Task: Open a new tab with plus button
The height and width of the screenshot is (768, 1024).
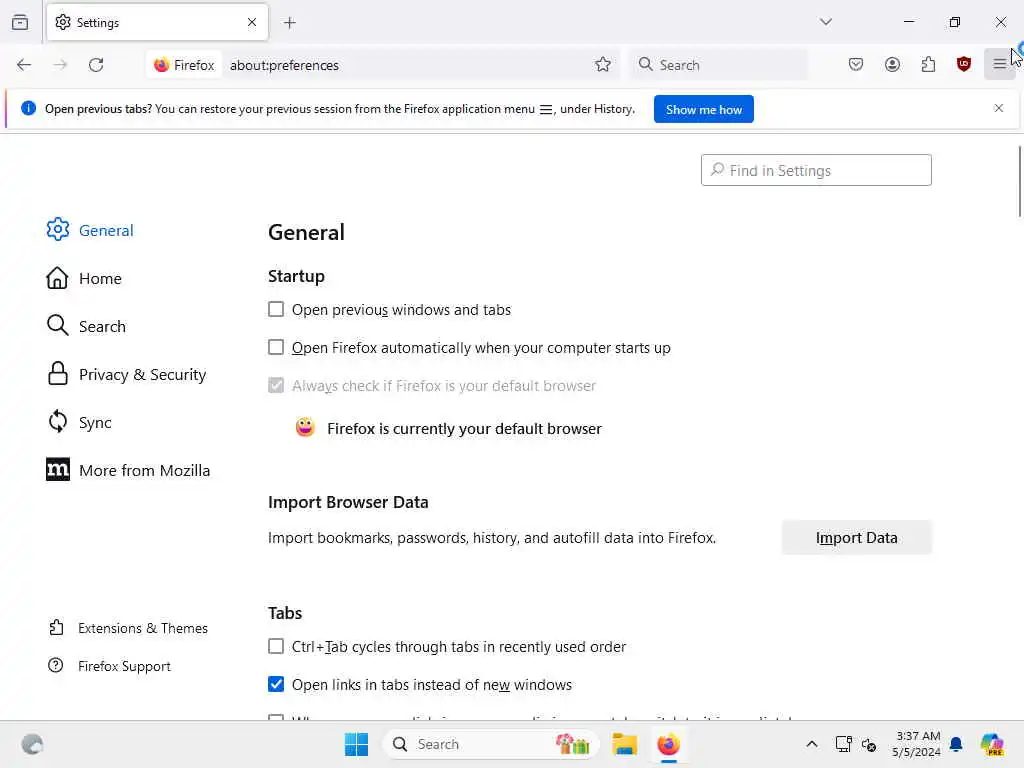Action: pyautogui.click(x=290, y=22)
